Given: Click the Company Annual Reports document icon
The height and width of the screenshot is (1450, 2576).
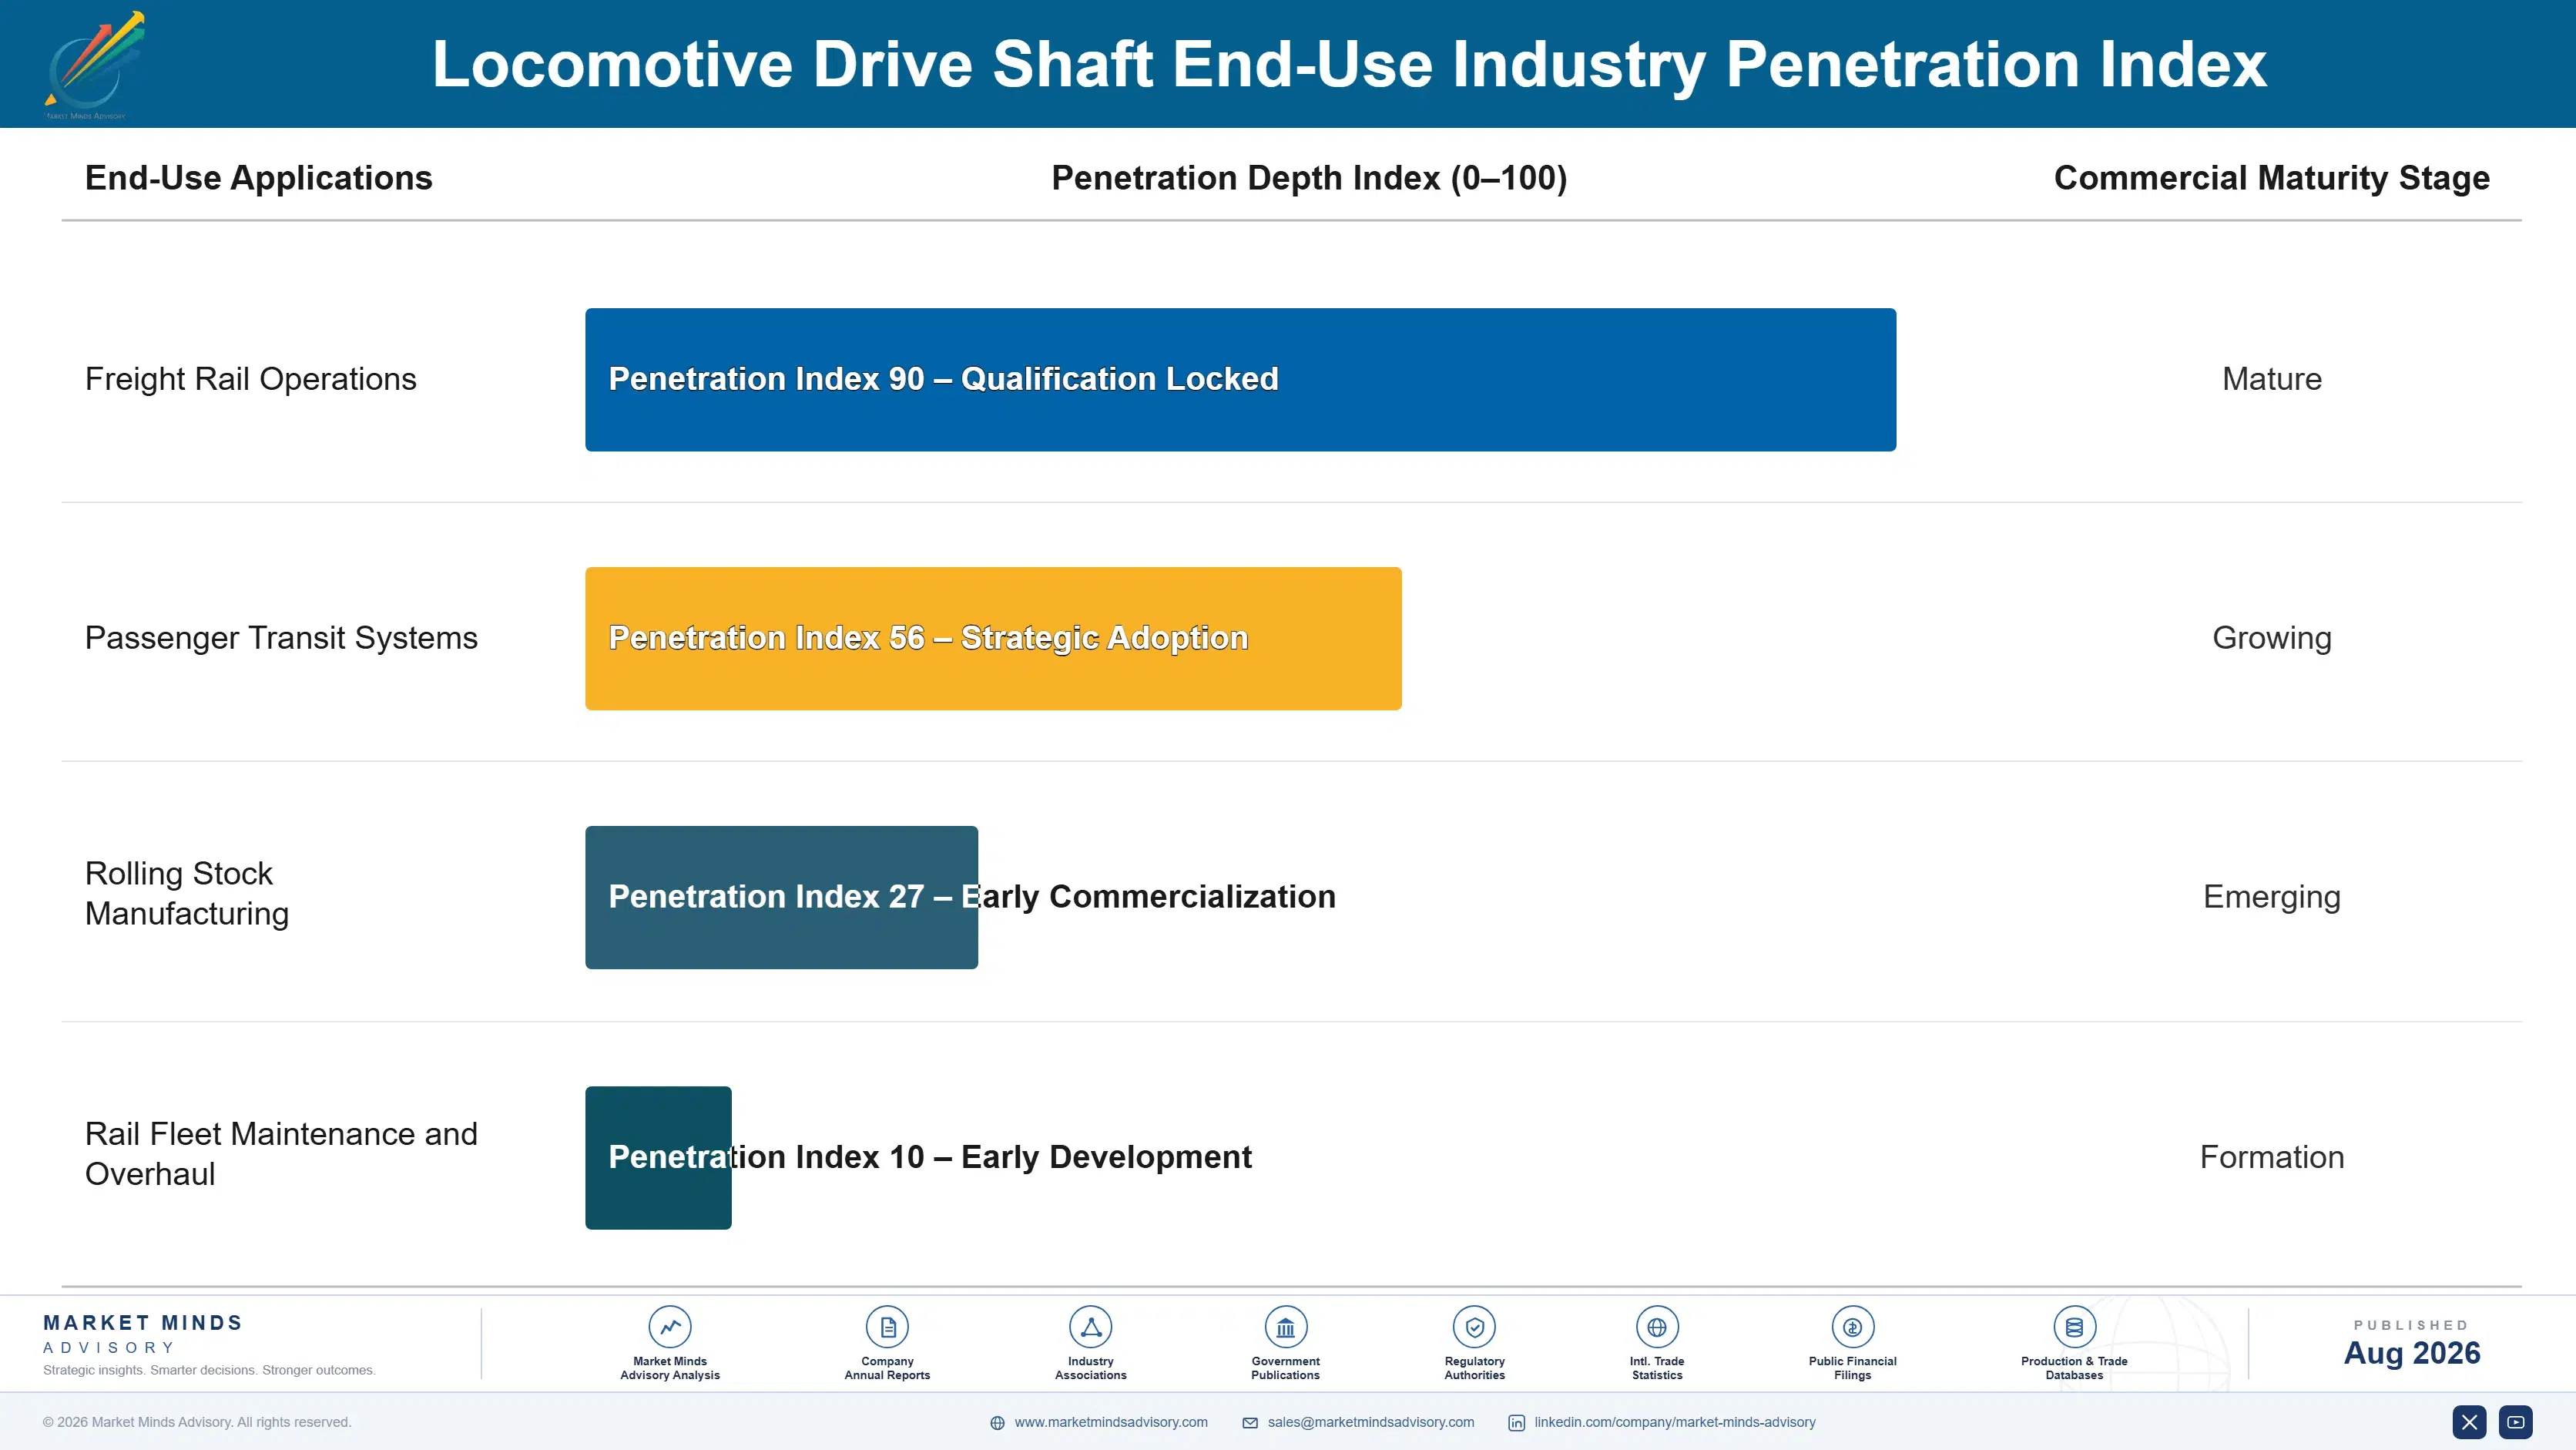Looking at the screenshot, I should pyautogui.click(x=887, y=1327).
